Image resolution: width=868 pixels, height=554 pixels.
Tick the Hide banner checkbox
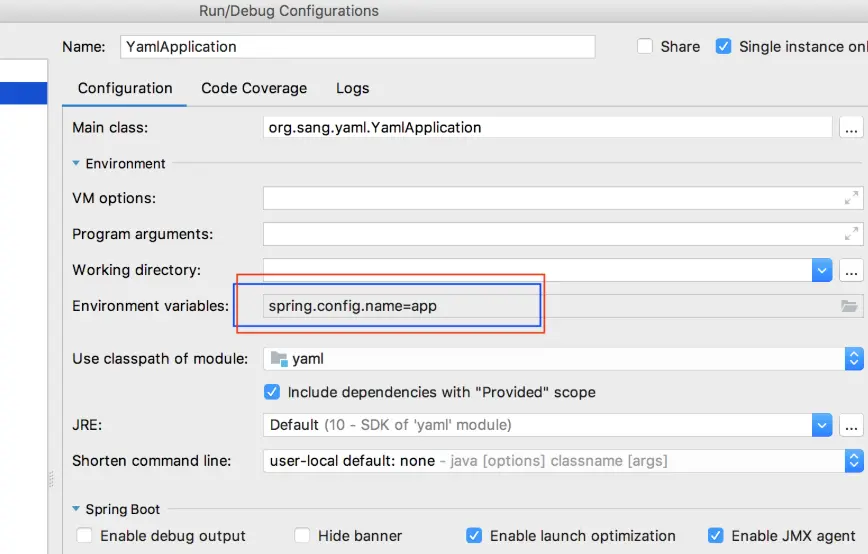pyautogui.click(x=302, y=535)
